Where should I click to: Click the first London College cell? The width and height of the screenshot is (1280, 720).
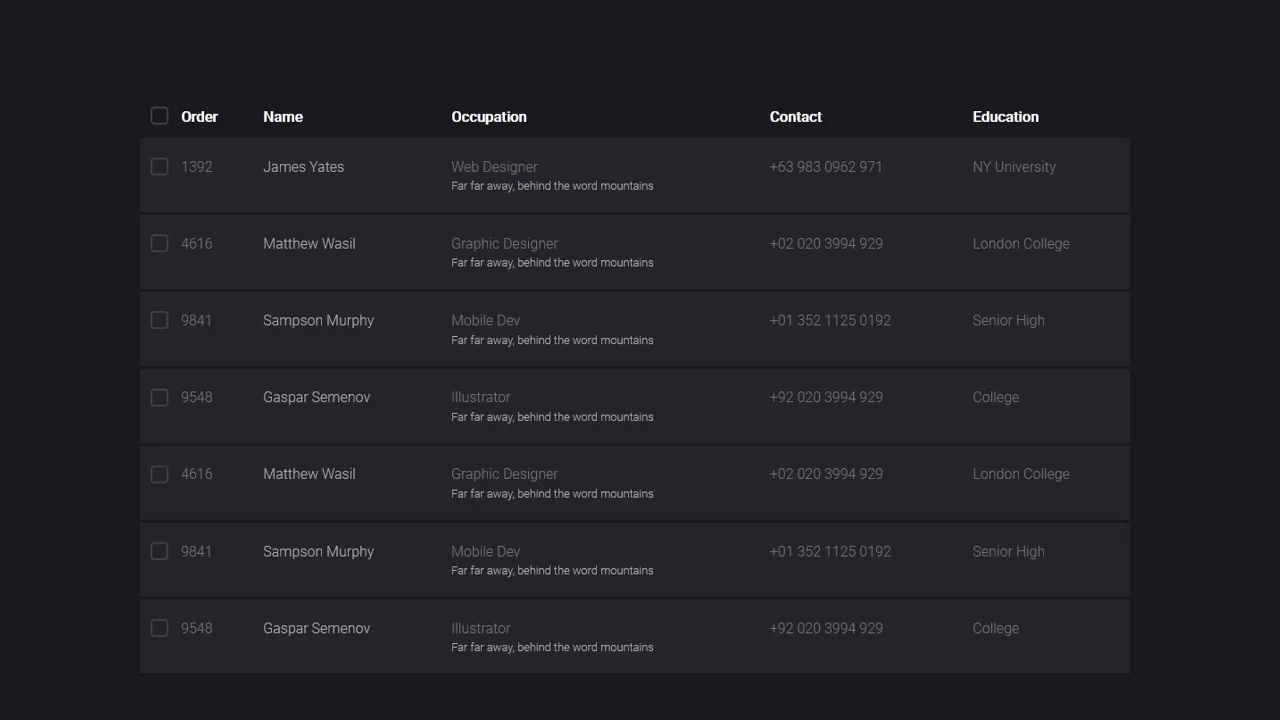tap(1021, 244)
